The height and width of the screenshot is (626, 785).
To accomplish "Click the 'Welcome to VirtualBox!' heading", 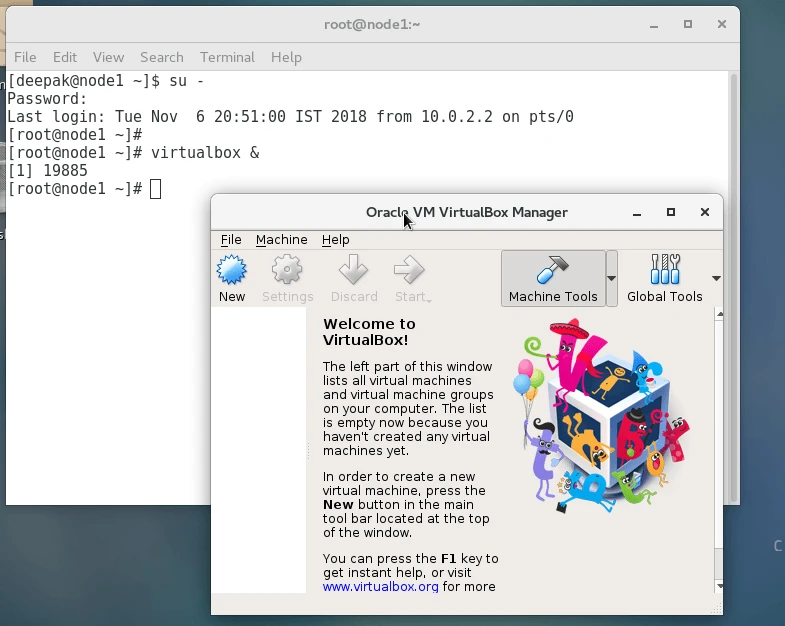I will pyautogui.click(x=369, y=332).
